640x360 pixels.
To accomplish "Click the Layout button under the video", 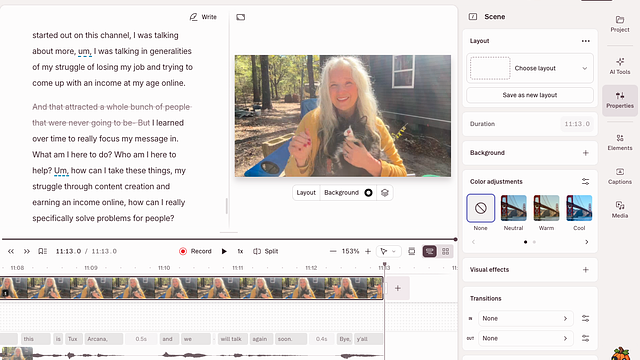I will click(x=306, y=193).
